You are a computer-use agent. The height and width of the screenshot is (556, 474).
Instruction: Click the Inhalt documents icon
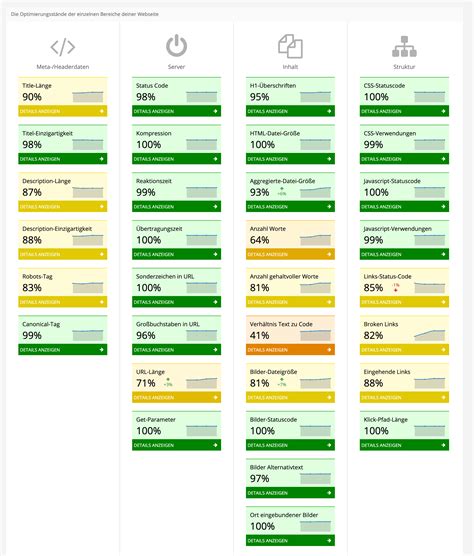(x=290, y=46)
